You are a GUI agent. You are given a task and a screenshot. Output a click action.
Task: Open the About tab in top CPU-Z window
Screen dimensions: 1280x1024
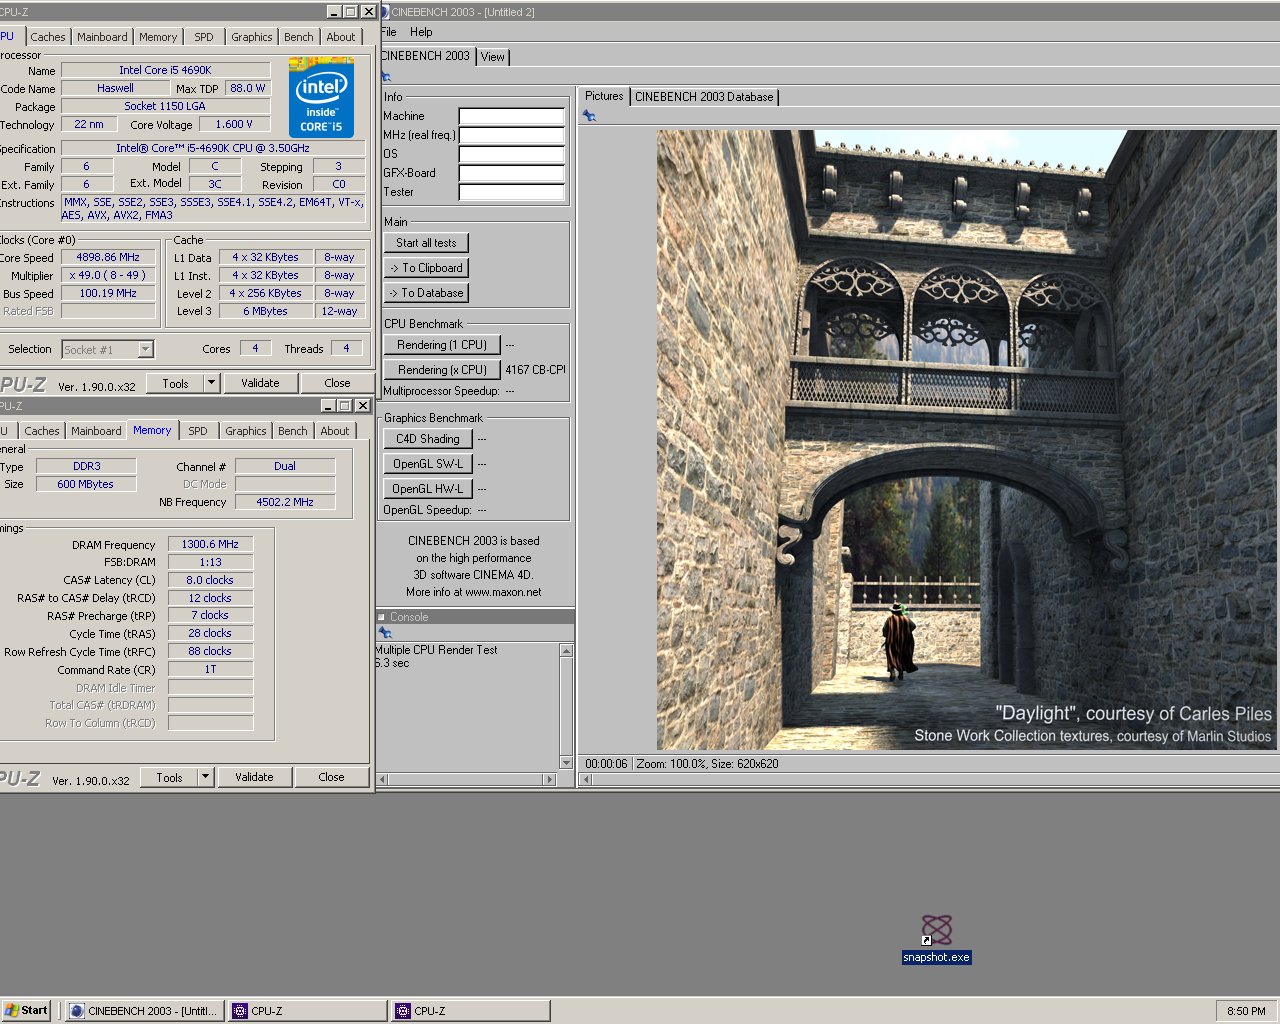[x=341, y=37]
